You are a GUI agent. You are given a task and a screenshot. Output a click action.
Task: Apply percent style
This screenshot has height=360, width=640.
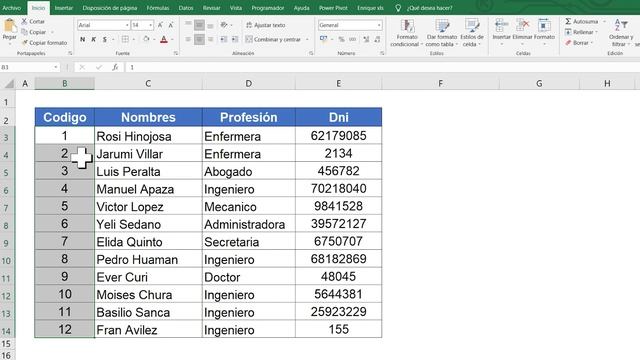coord(341,39)
